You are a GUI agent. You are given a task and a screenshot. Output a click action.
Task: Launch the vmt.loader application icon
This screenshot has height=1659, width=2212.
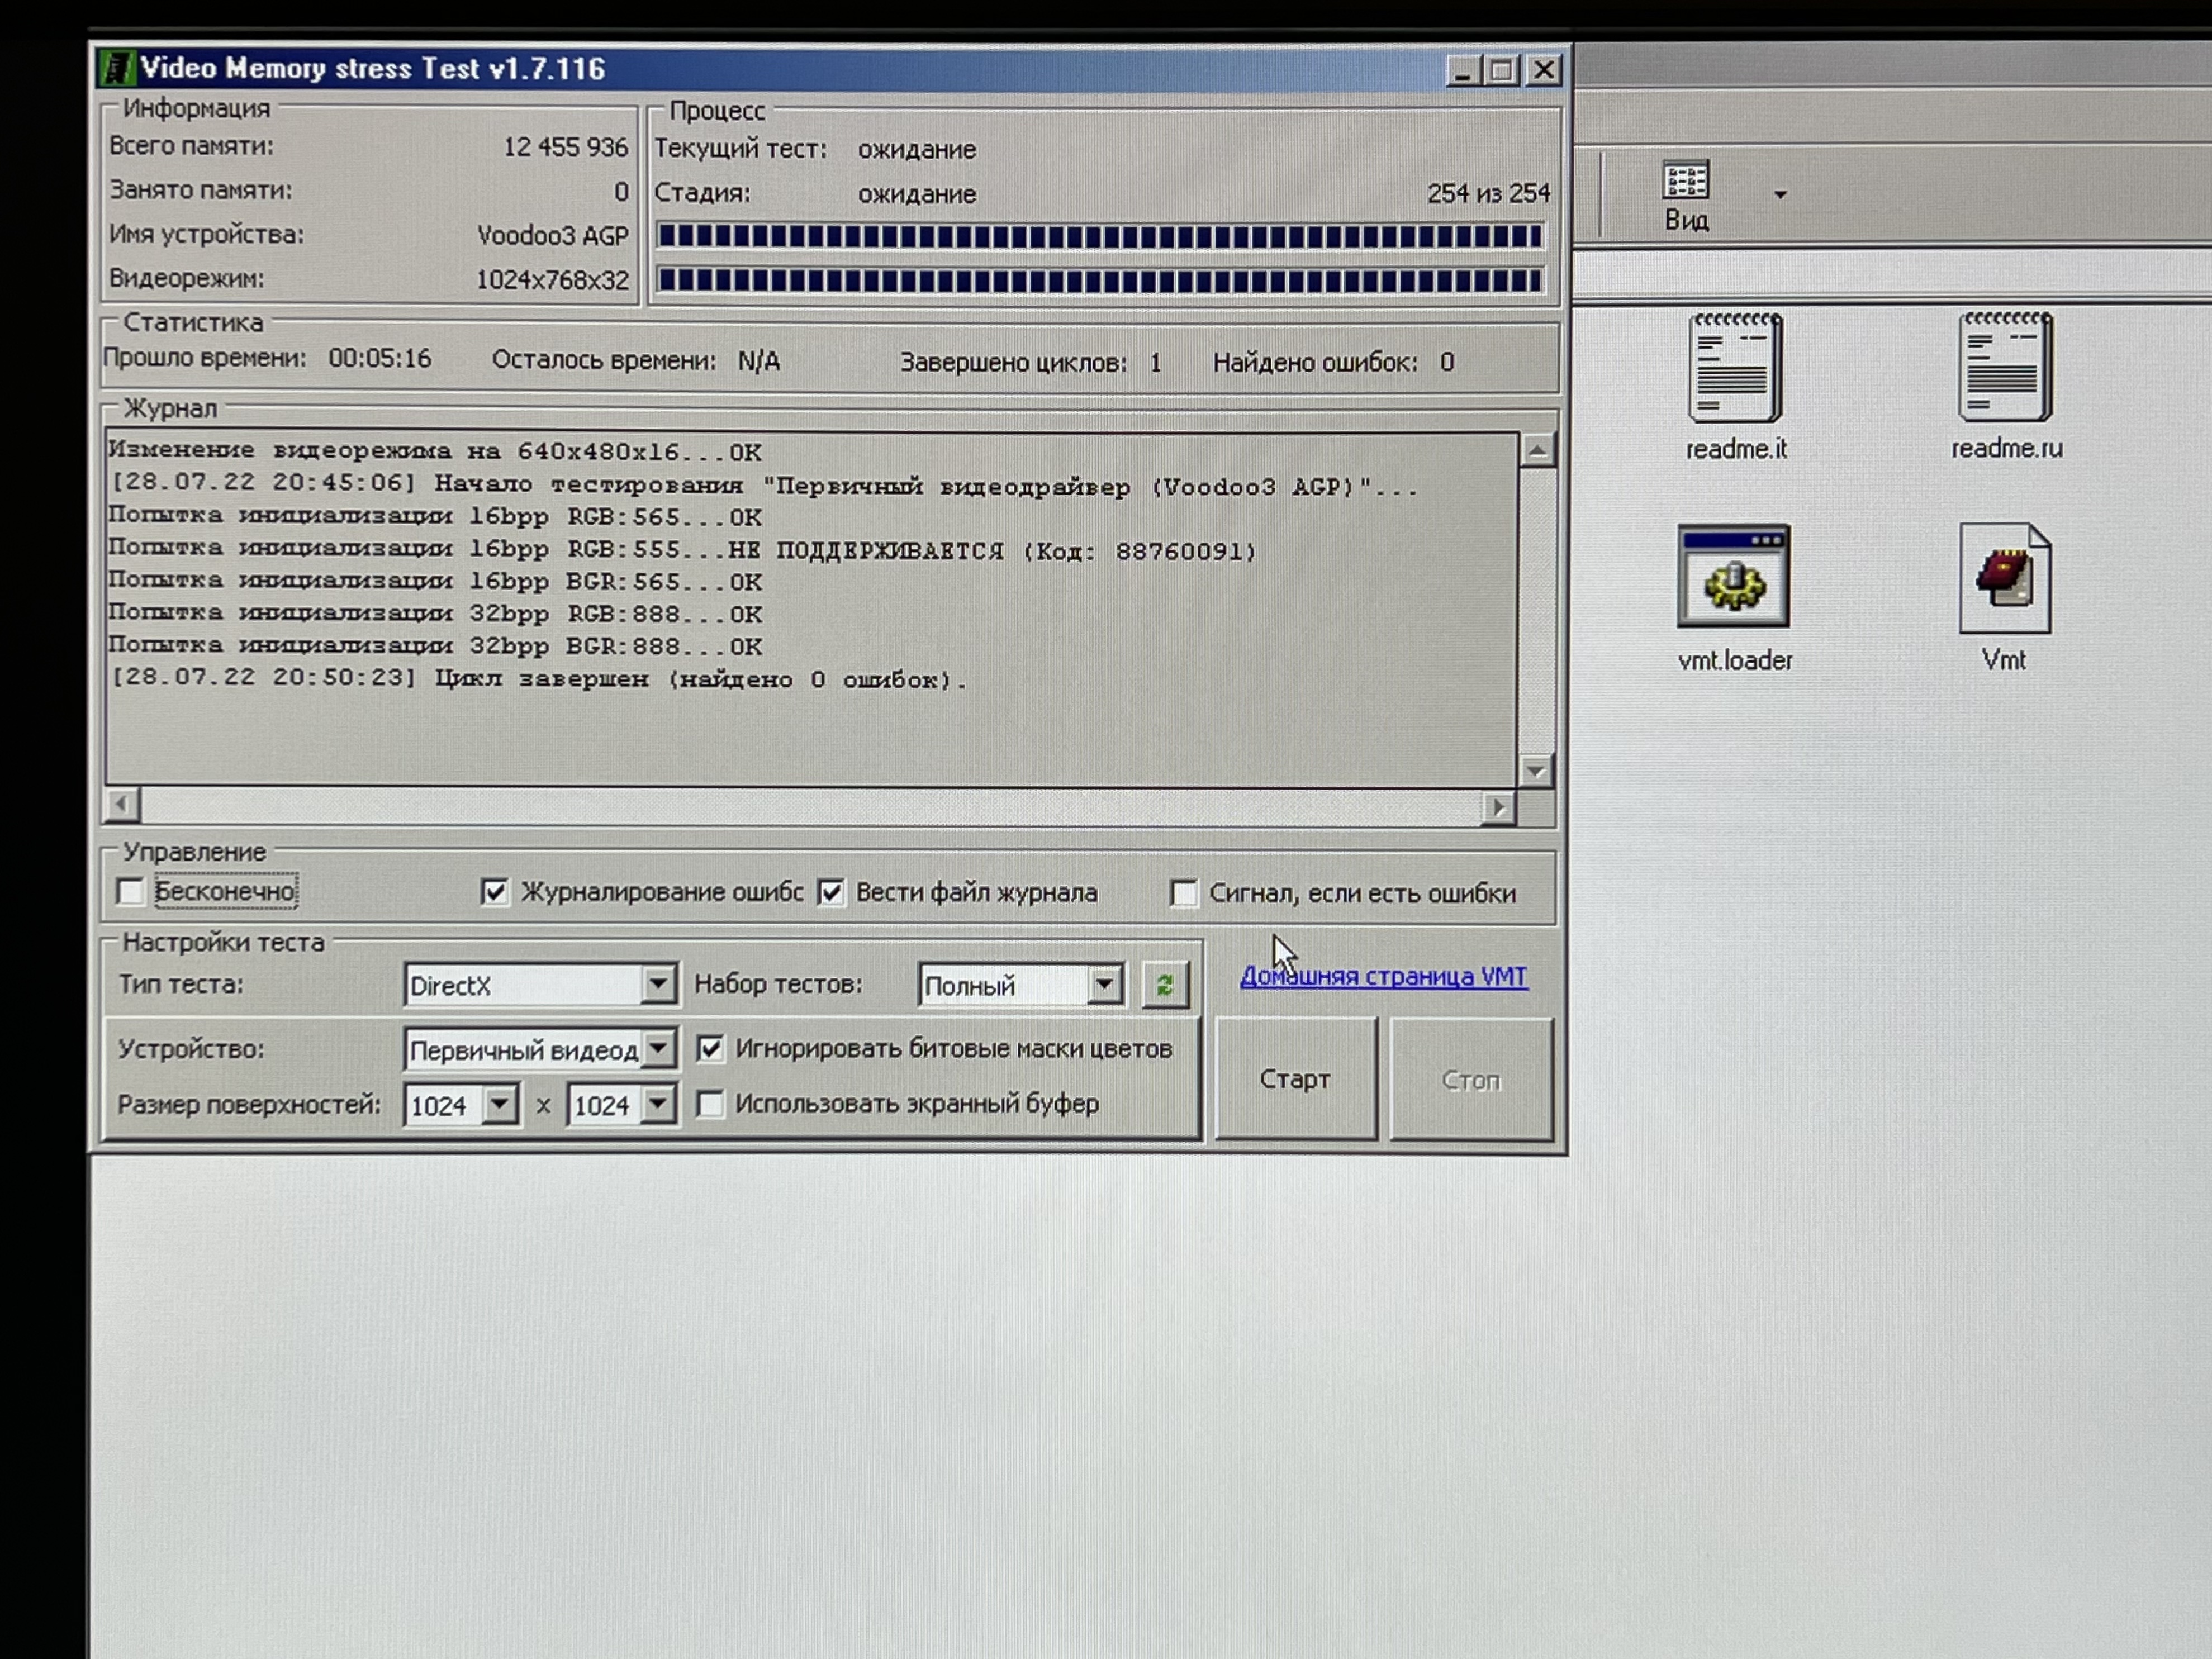coord(1733,578)
